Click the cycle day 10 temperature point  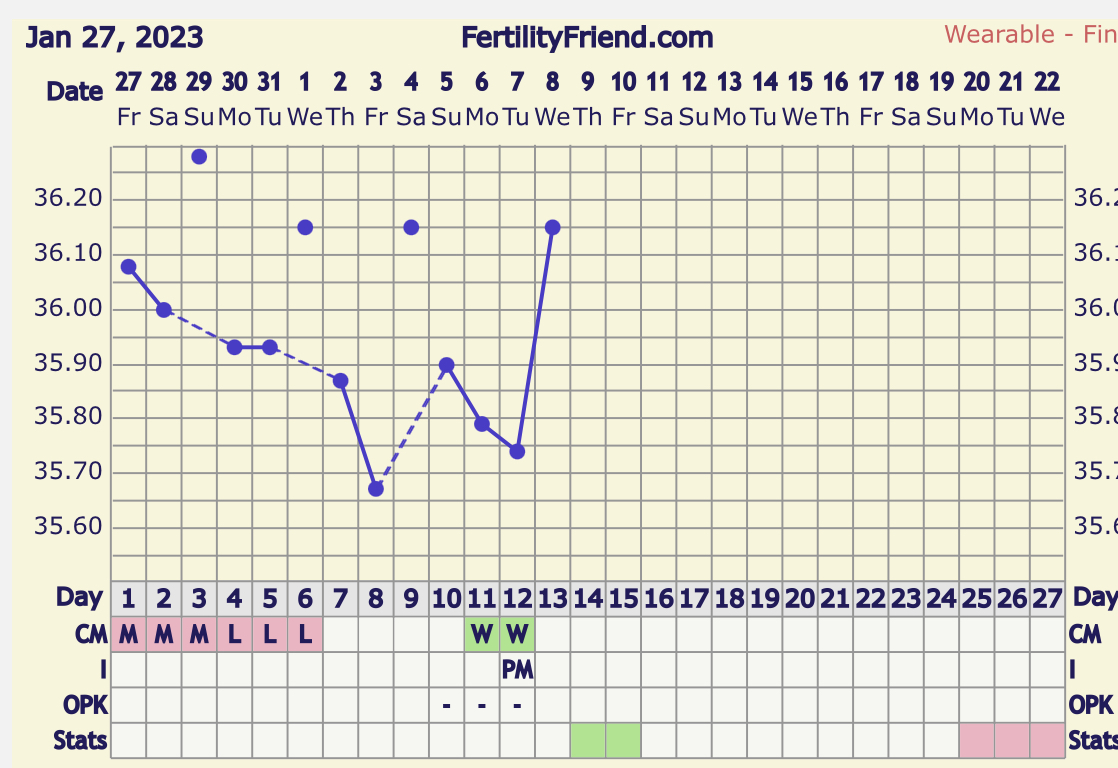pyautogui.click(x=446, y=365)
